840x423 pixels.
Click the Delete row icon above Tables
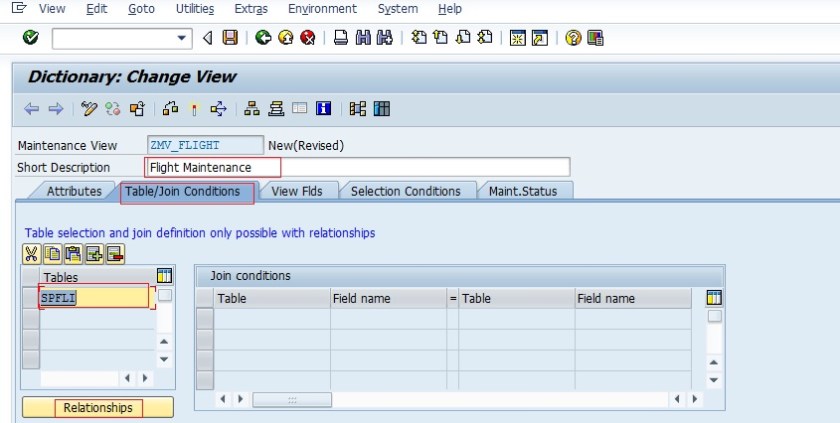[114, 254]
